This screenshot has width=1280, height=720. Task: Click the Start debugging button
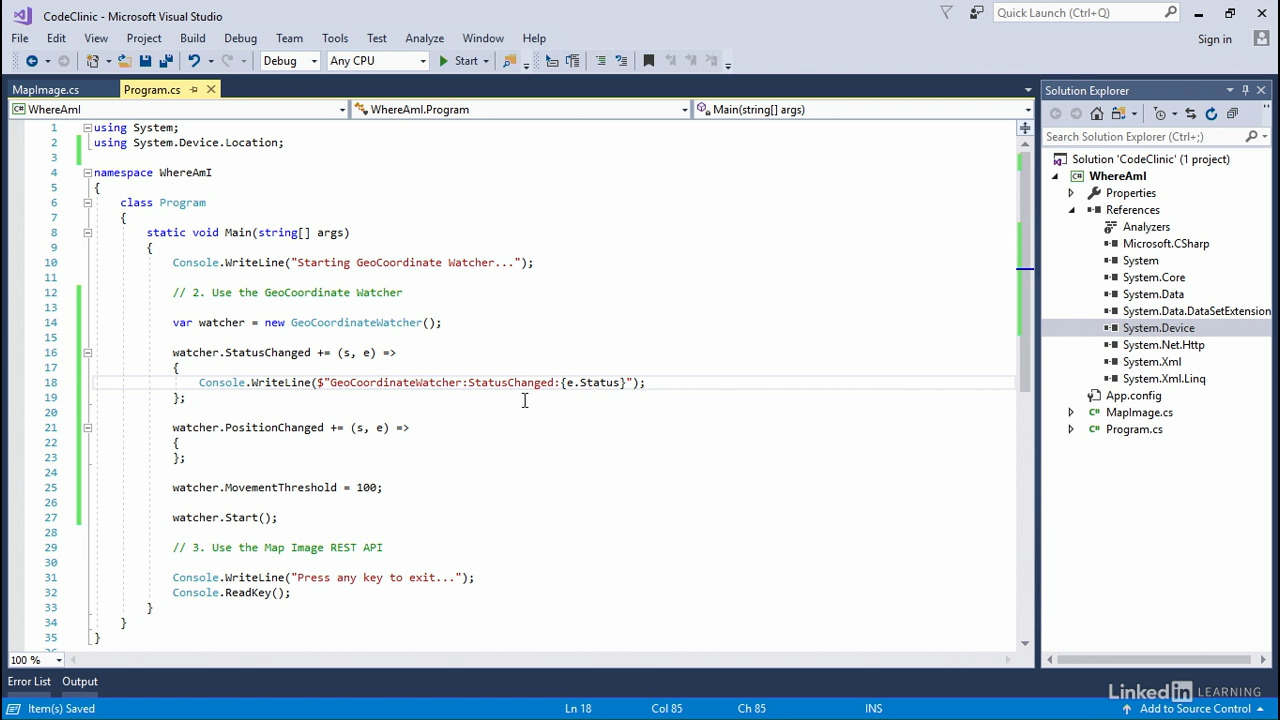[x=459, y=61]
